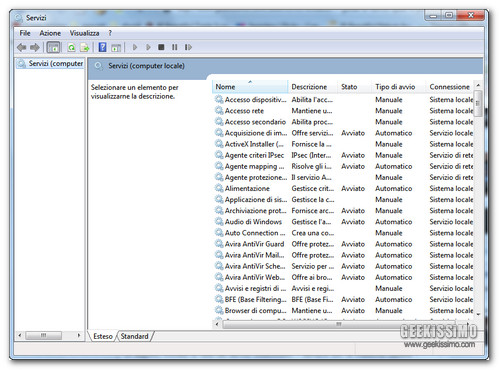Viewport: 499px width, 370px height.
Task: Open the Azione menu
Action: 50,33
